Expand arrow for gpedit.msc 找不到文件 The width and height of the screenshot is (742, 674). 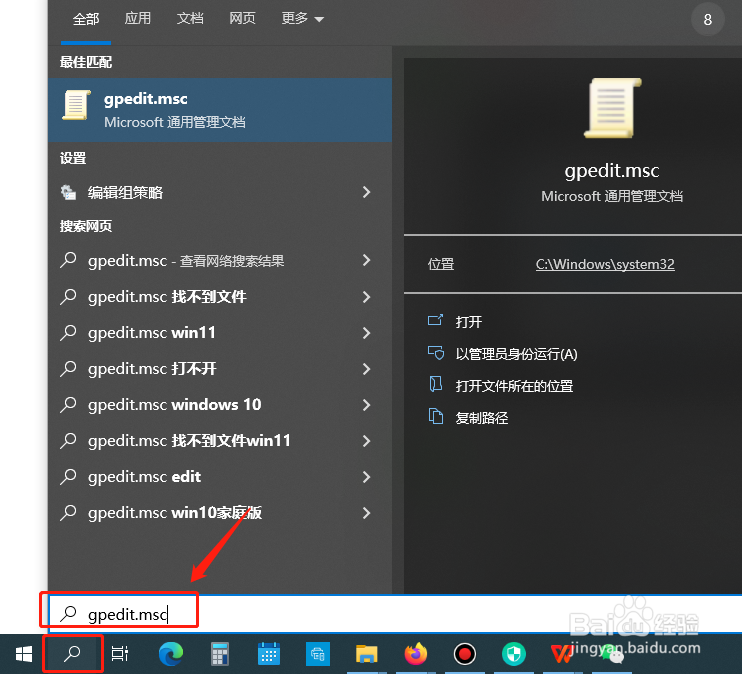click(366, 297)
